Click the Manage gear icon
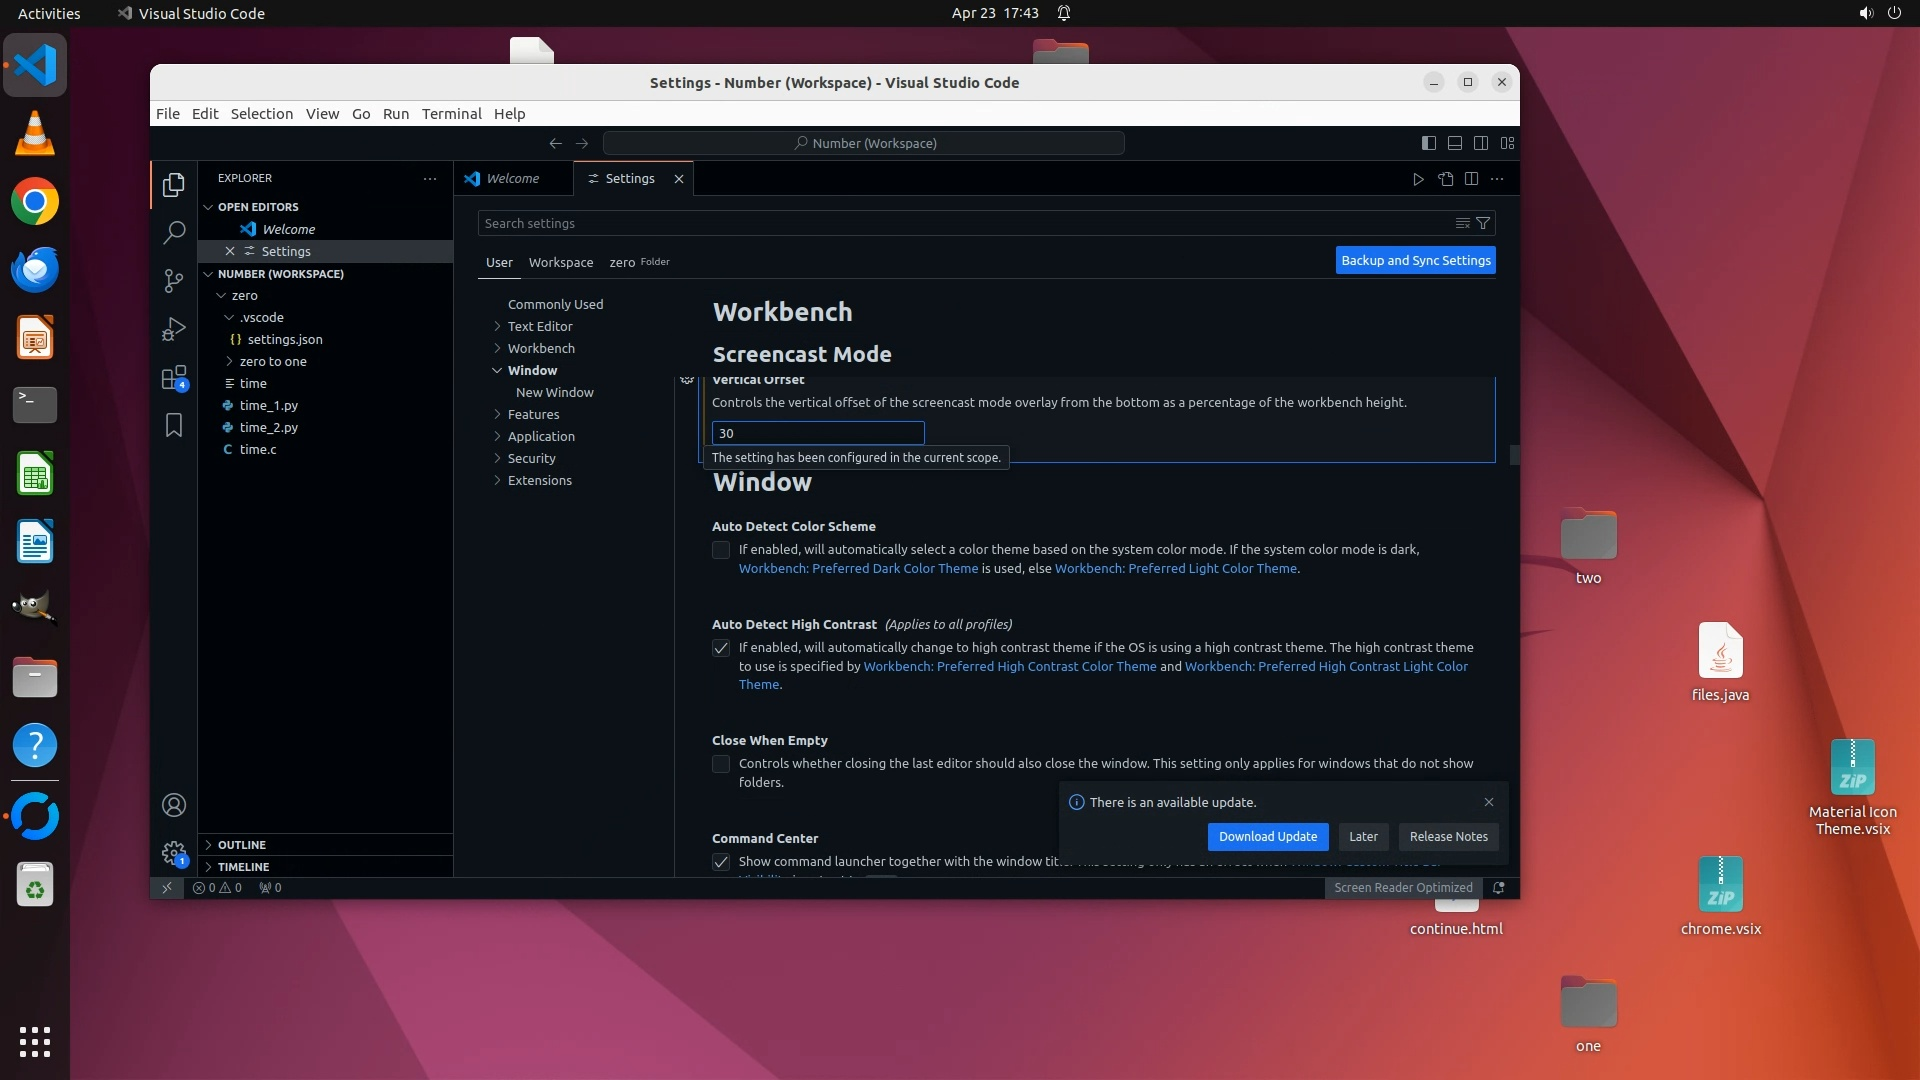The image size is (1920, 1080). click(174, 853)
